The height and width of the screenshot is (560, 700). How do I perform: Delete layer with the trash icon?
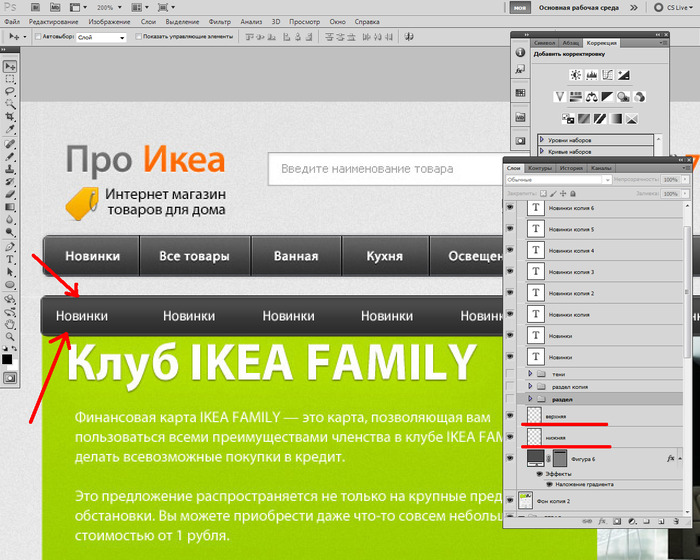point(676,521)
